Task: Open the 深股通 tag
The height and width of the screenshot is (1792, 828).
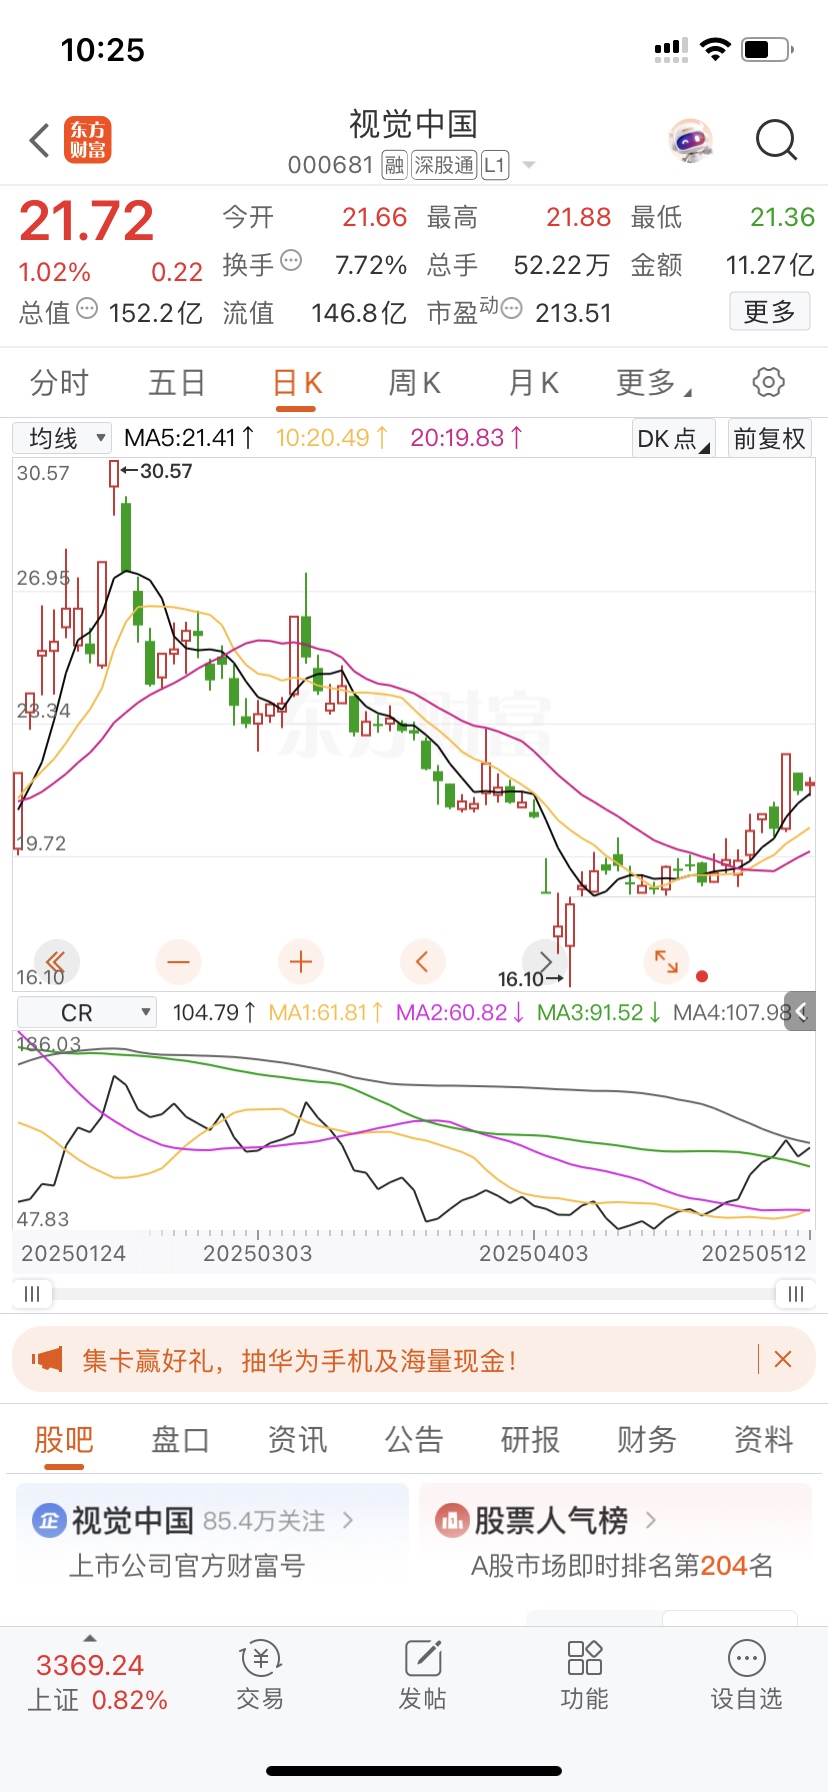Action: pyautogui.click(x=444, y=165)
